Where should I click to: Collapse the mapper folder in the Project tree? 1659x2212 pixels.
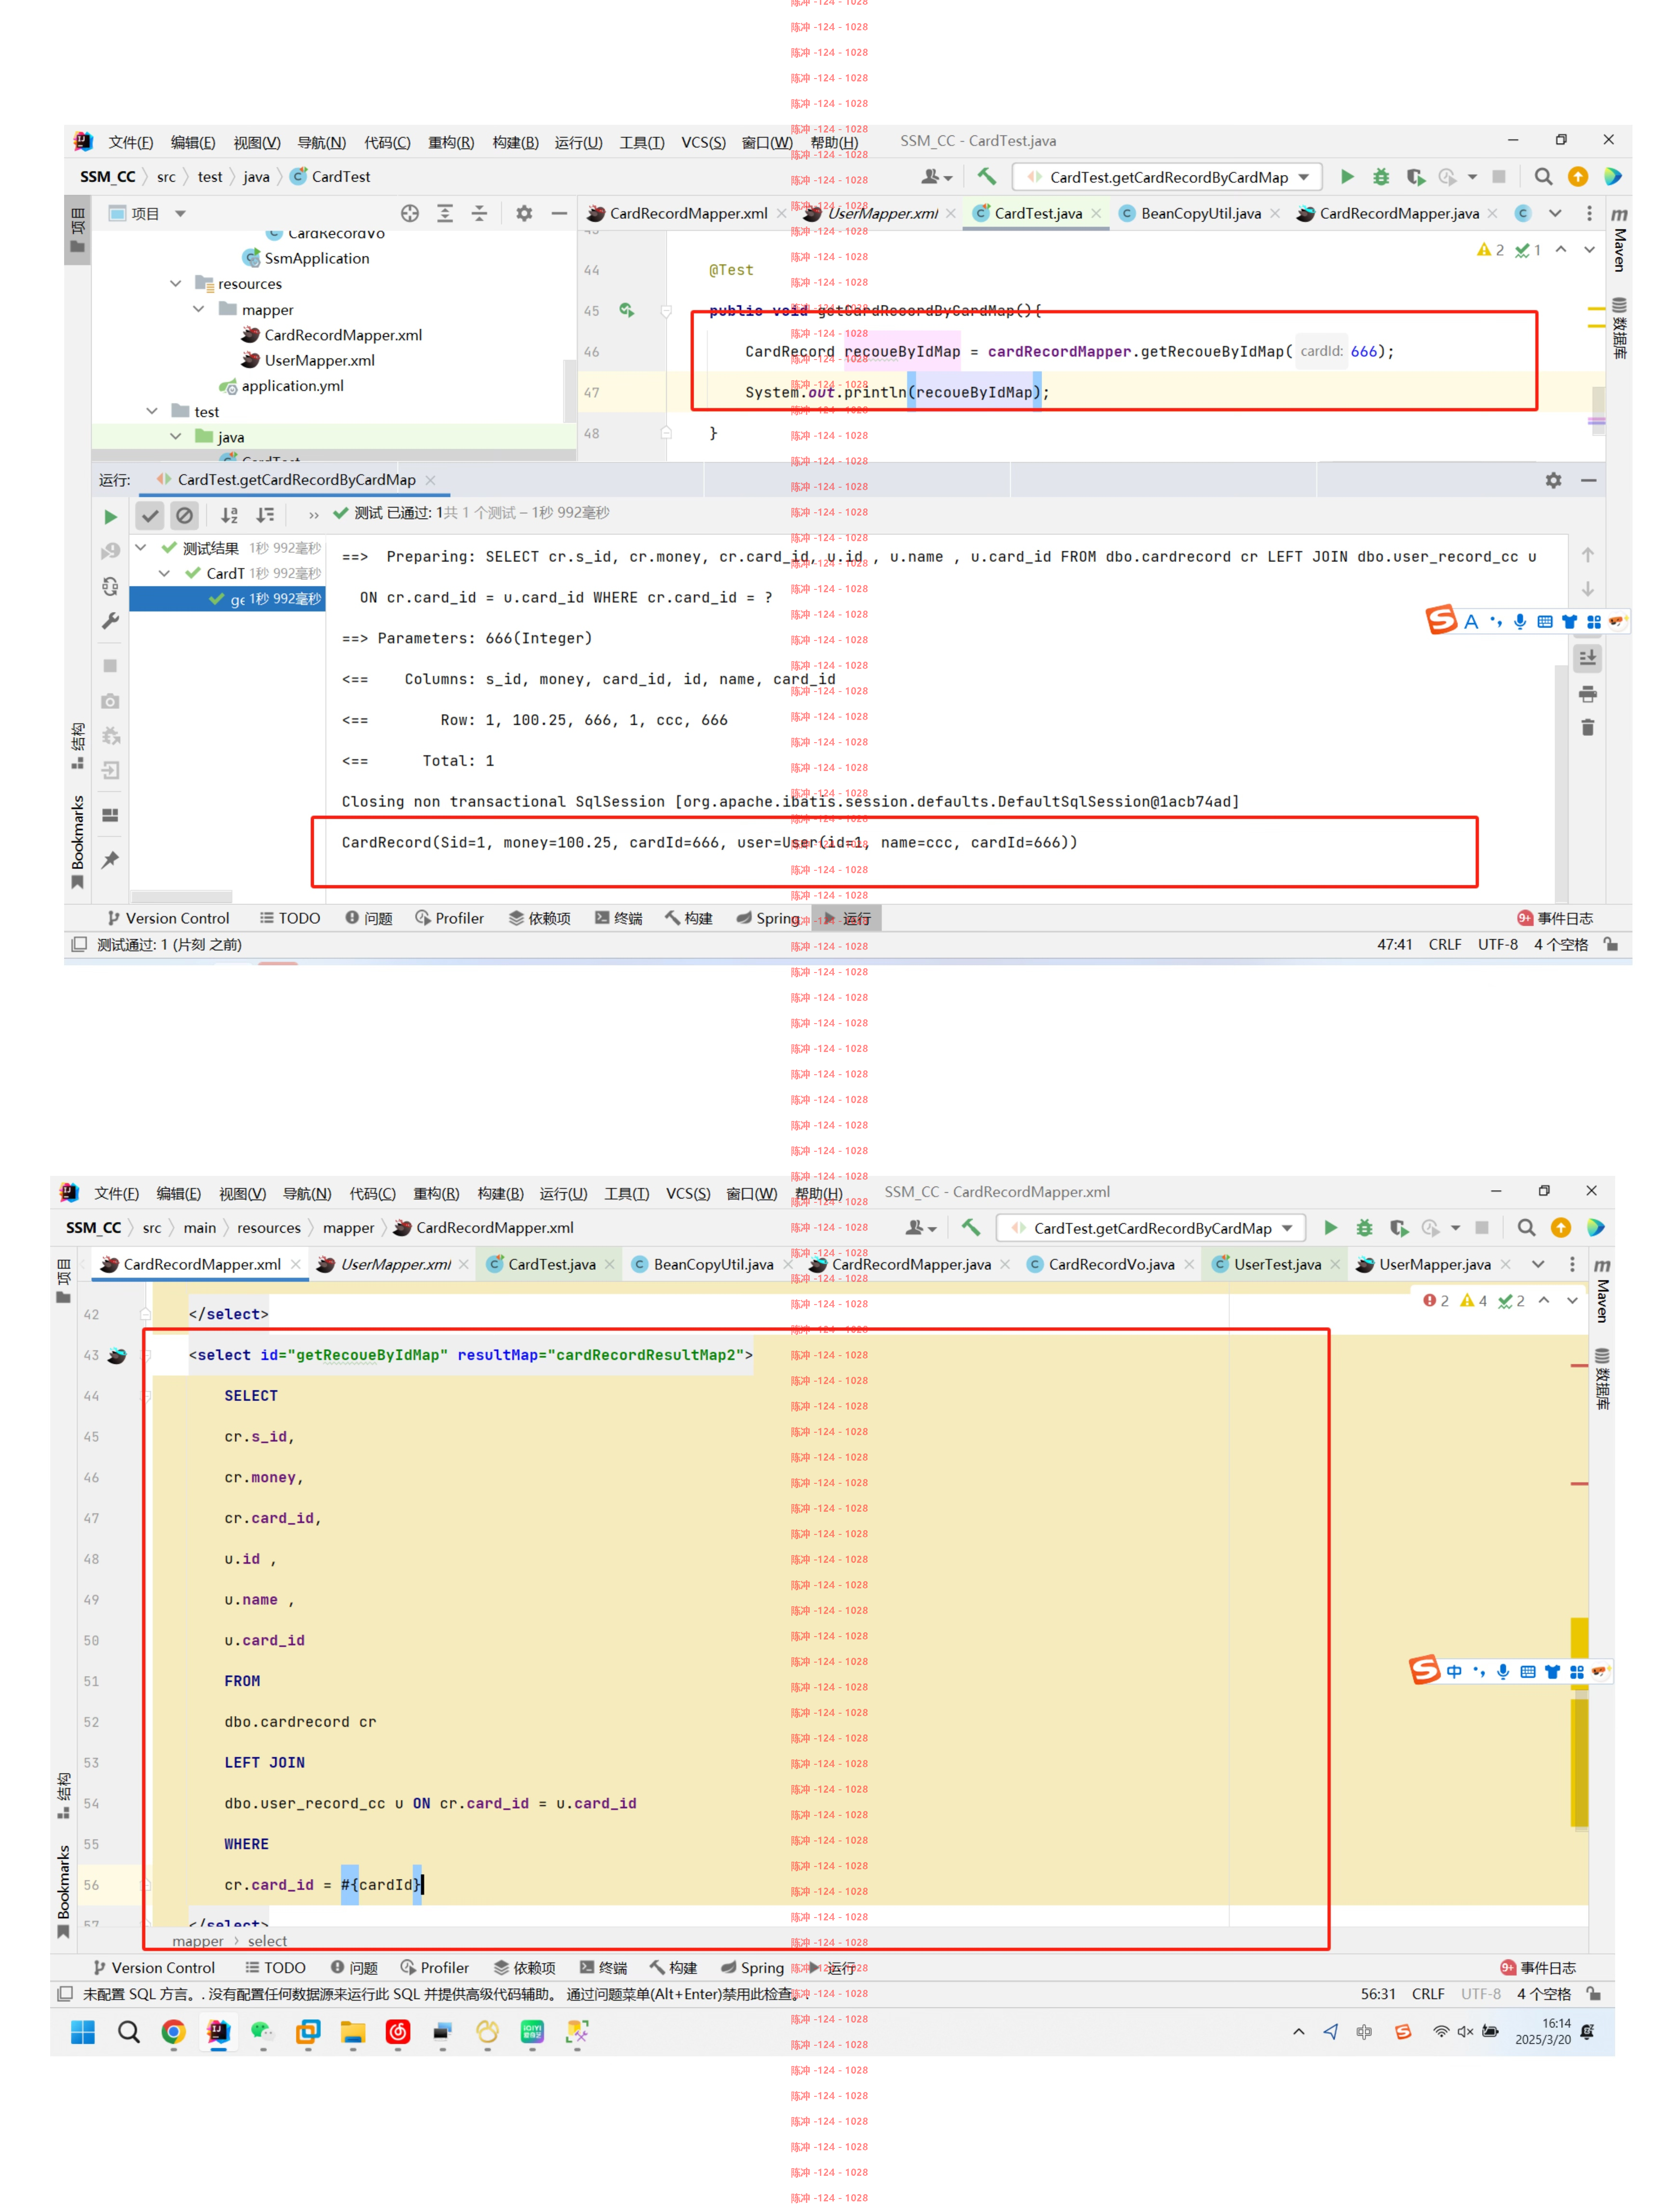click(199, 309)
